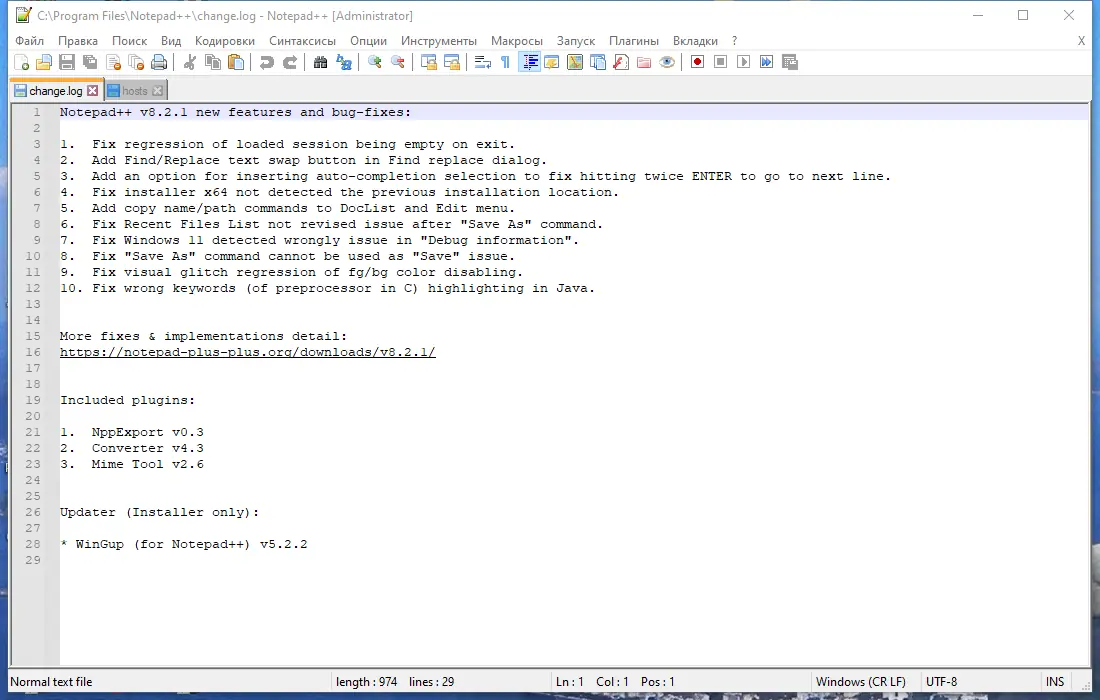
Task: Open the Файл menu
Action: pyautogui.click(x=29, y=41)
